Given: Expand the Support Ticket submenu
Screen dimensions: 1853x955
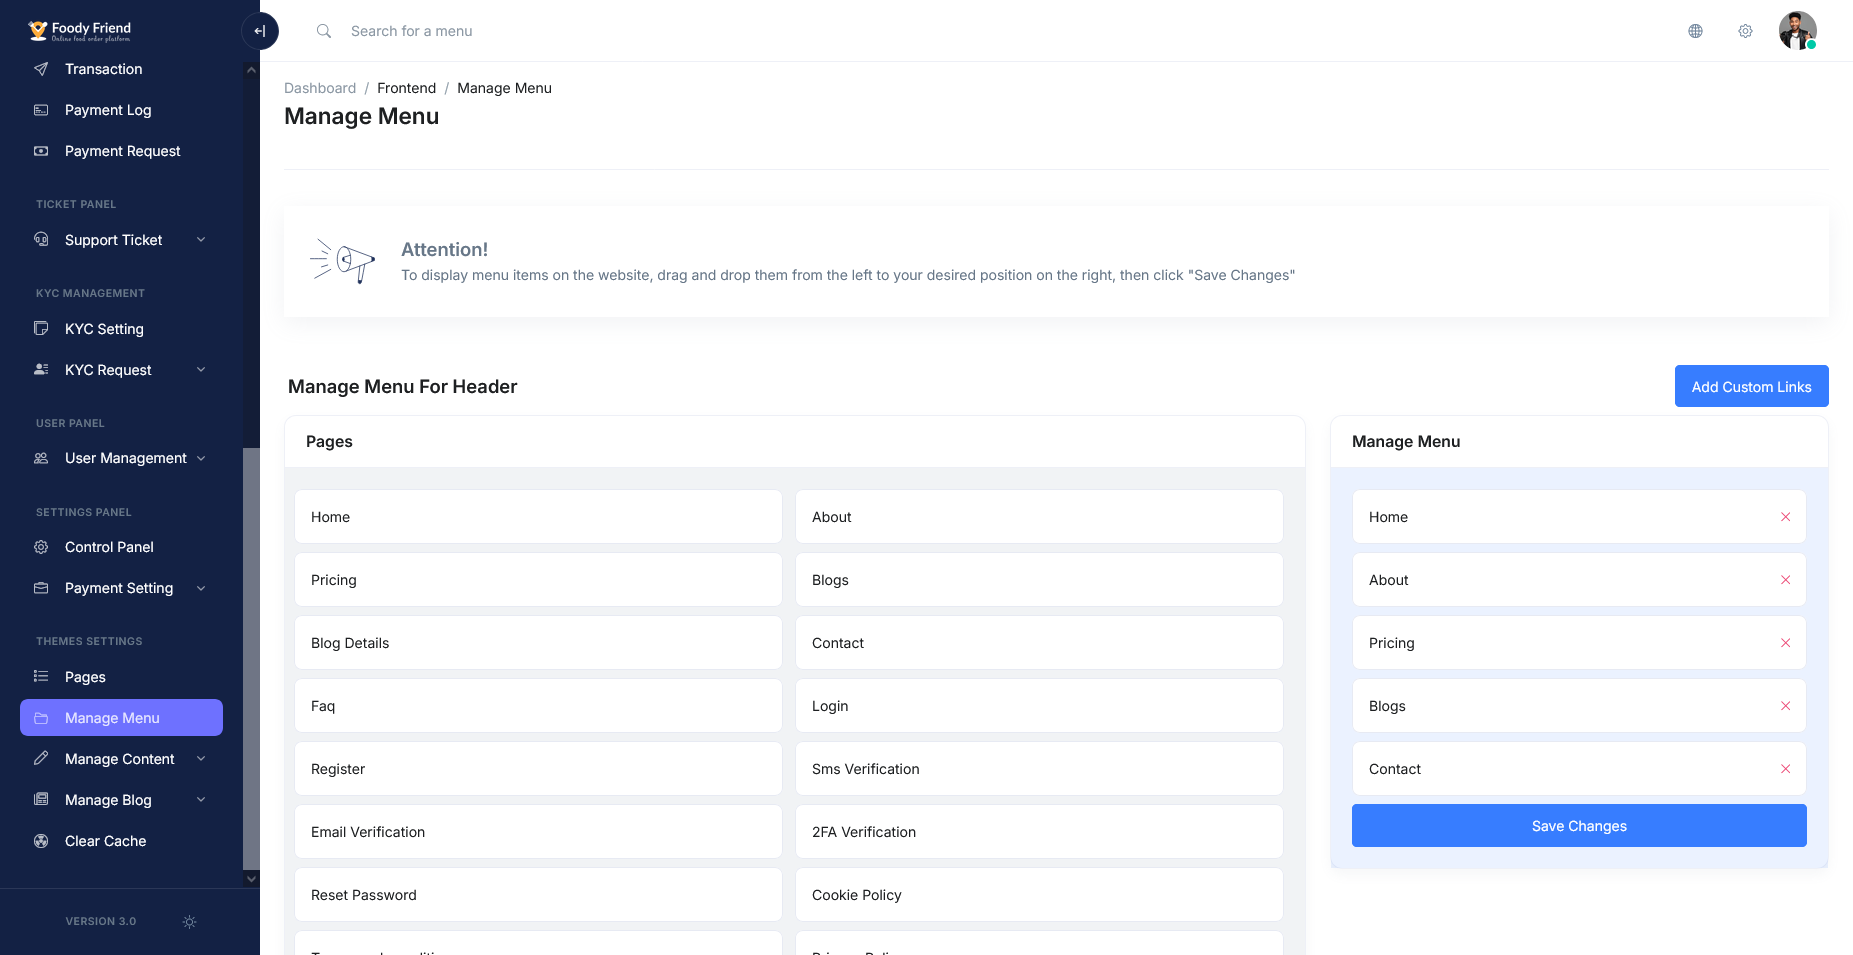Looking at the screenshot, I should [201, 240].
